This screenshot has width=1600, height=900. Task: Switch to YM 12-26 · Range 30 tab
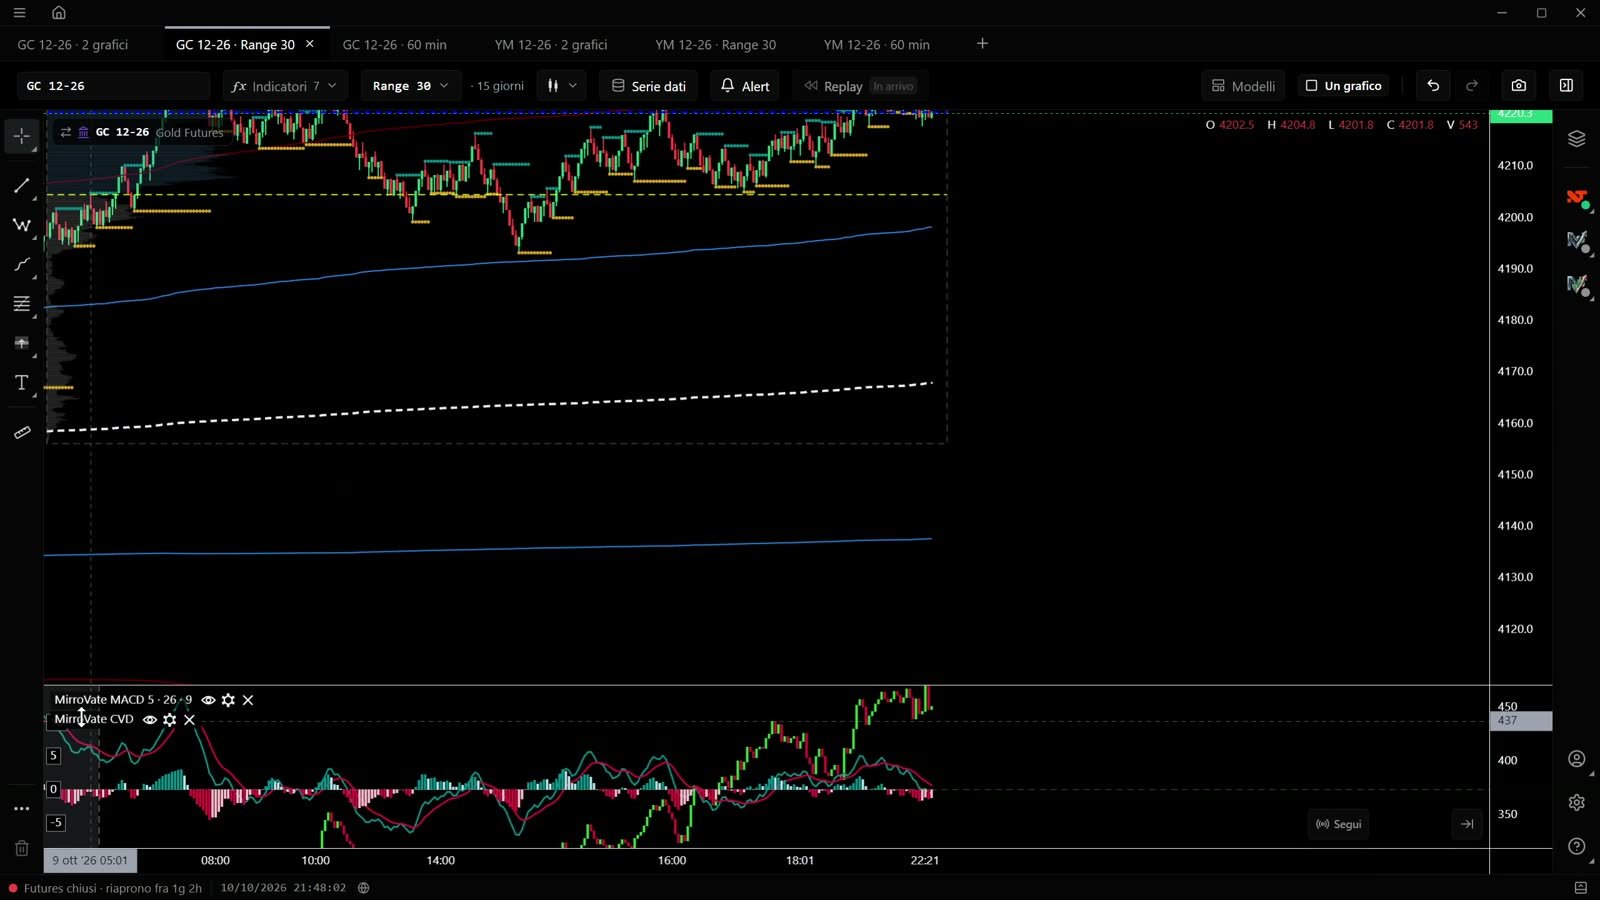coord(716,45)
